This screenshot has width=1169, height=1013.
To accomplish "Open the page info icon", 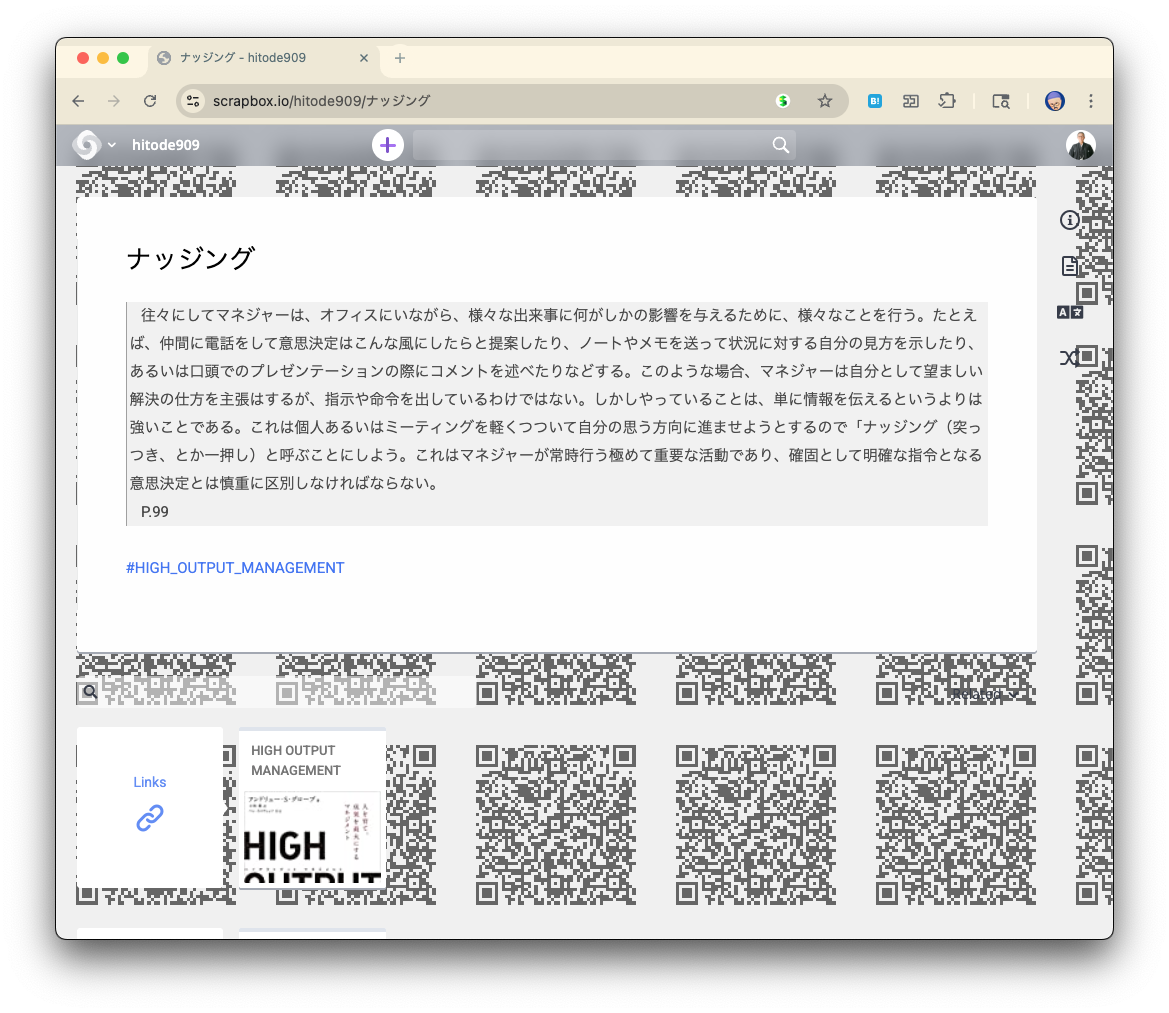I will click(1069, 220).
